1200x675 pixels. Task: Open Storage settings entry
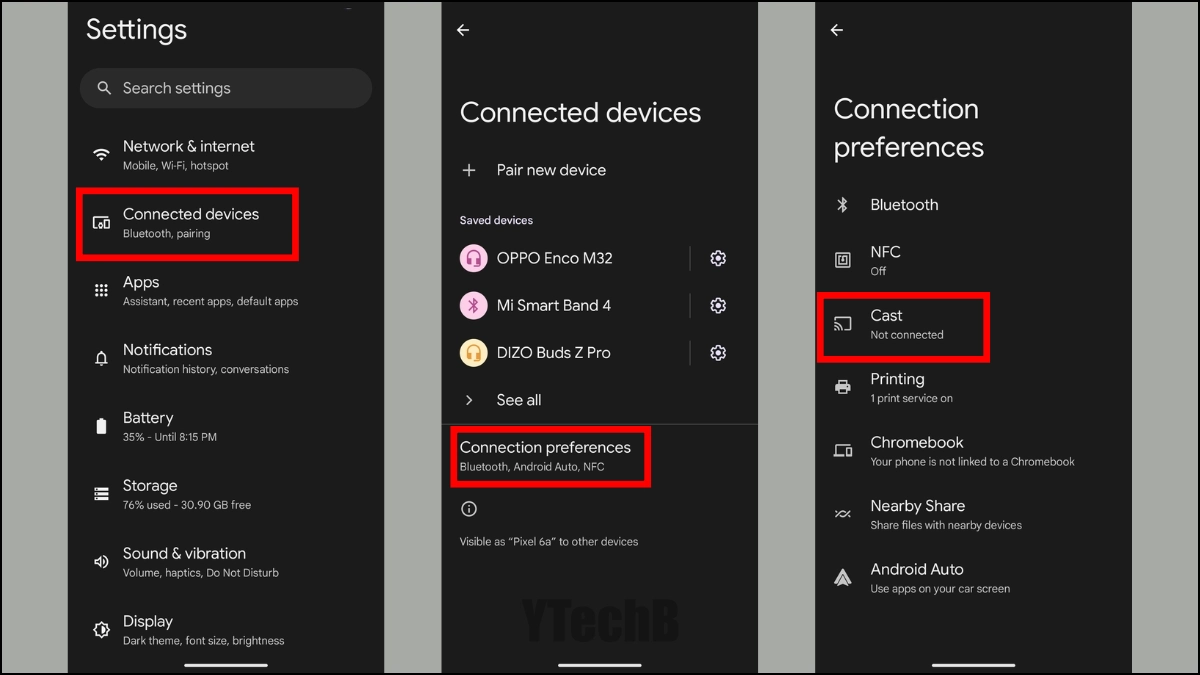tap(226, 494)
